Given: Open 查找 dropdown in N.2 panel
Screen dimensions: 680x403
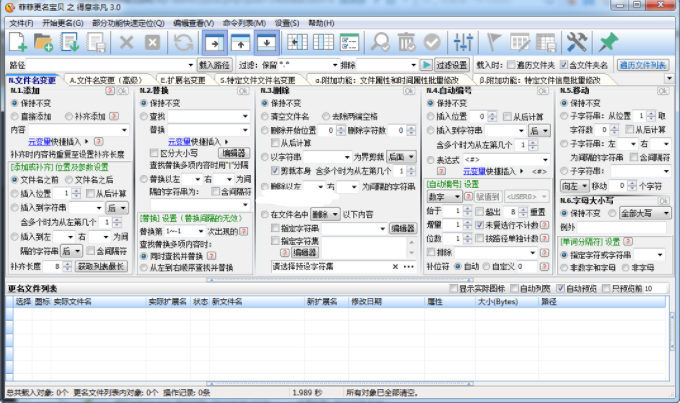Looking at the screenshot, I should (x=245, y=116).
